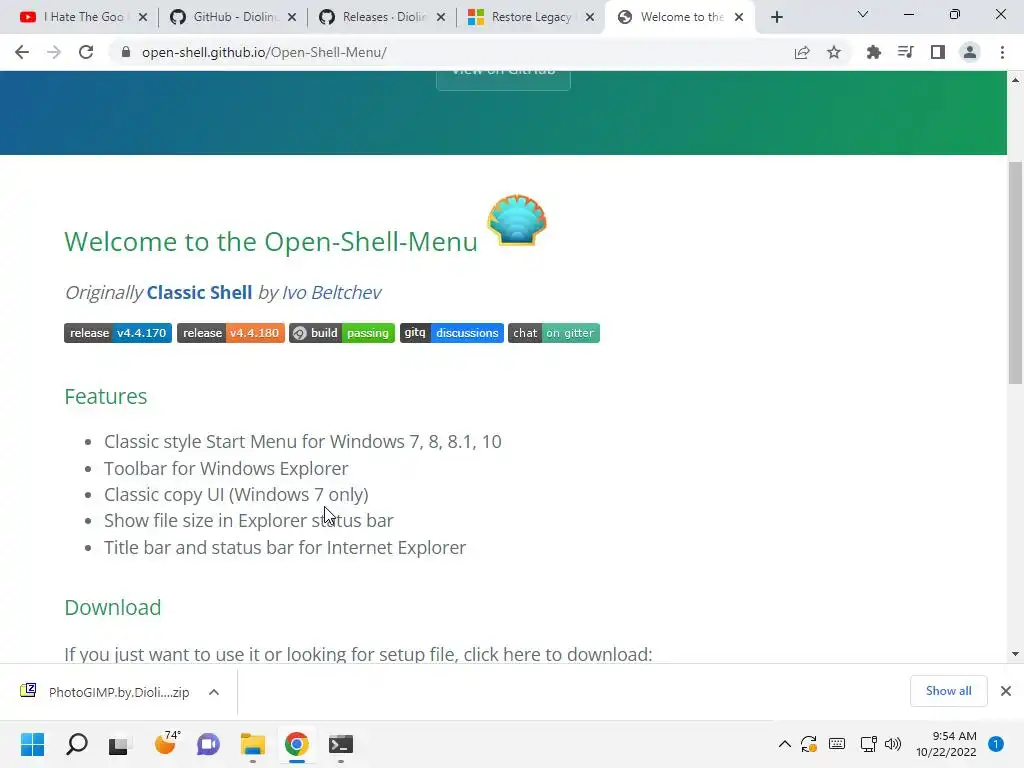Click the update sync tray icon
Screen dimensions: 1024x768
coord(809,744)
